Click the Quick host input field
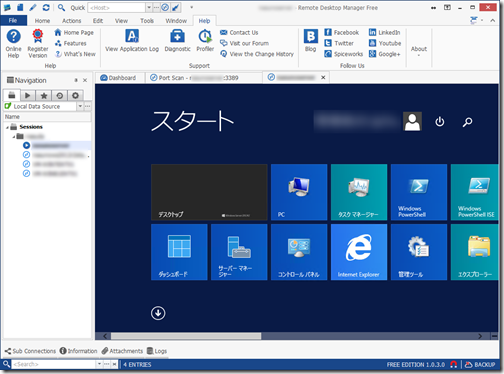504x374 pixels. (x=117, y=8)
